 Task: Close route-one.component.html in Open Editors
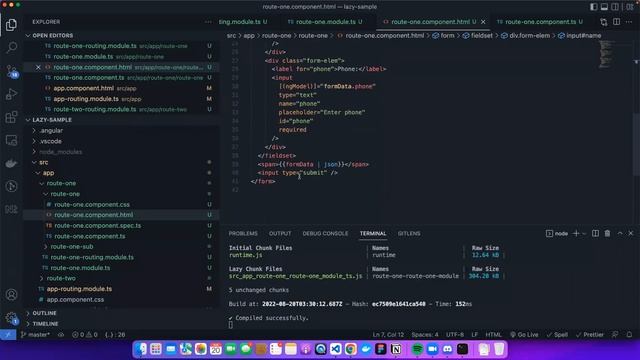point(38,67)
